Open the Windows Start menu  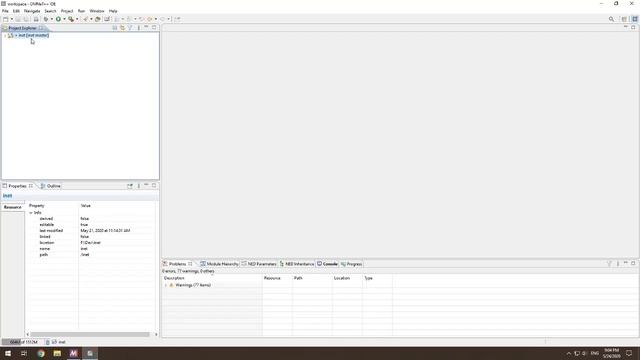(8, 353)
